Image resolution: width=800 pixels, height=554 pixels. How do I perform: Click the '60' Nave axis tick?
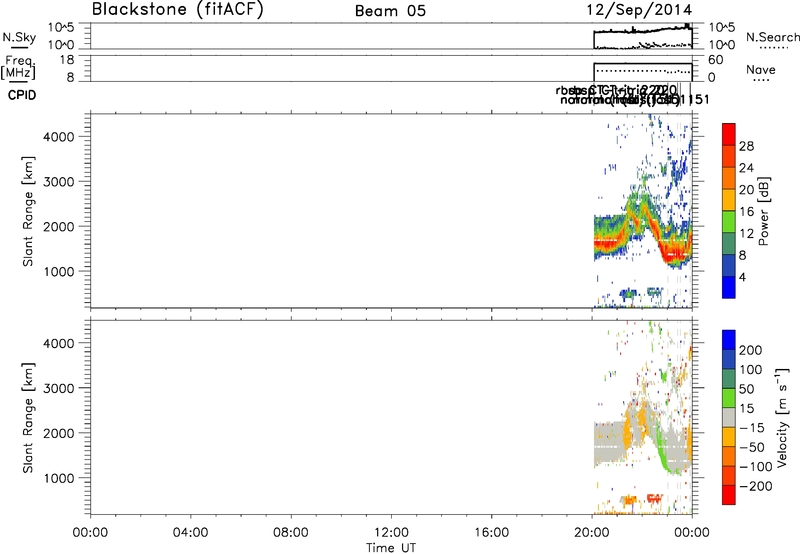pos(716,60)
